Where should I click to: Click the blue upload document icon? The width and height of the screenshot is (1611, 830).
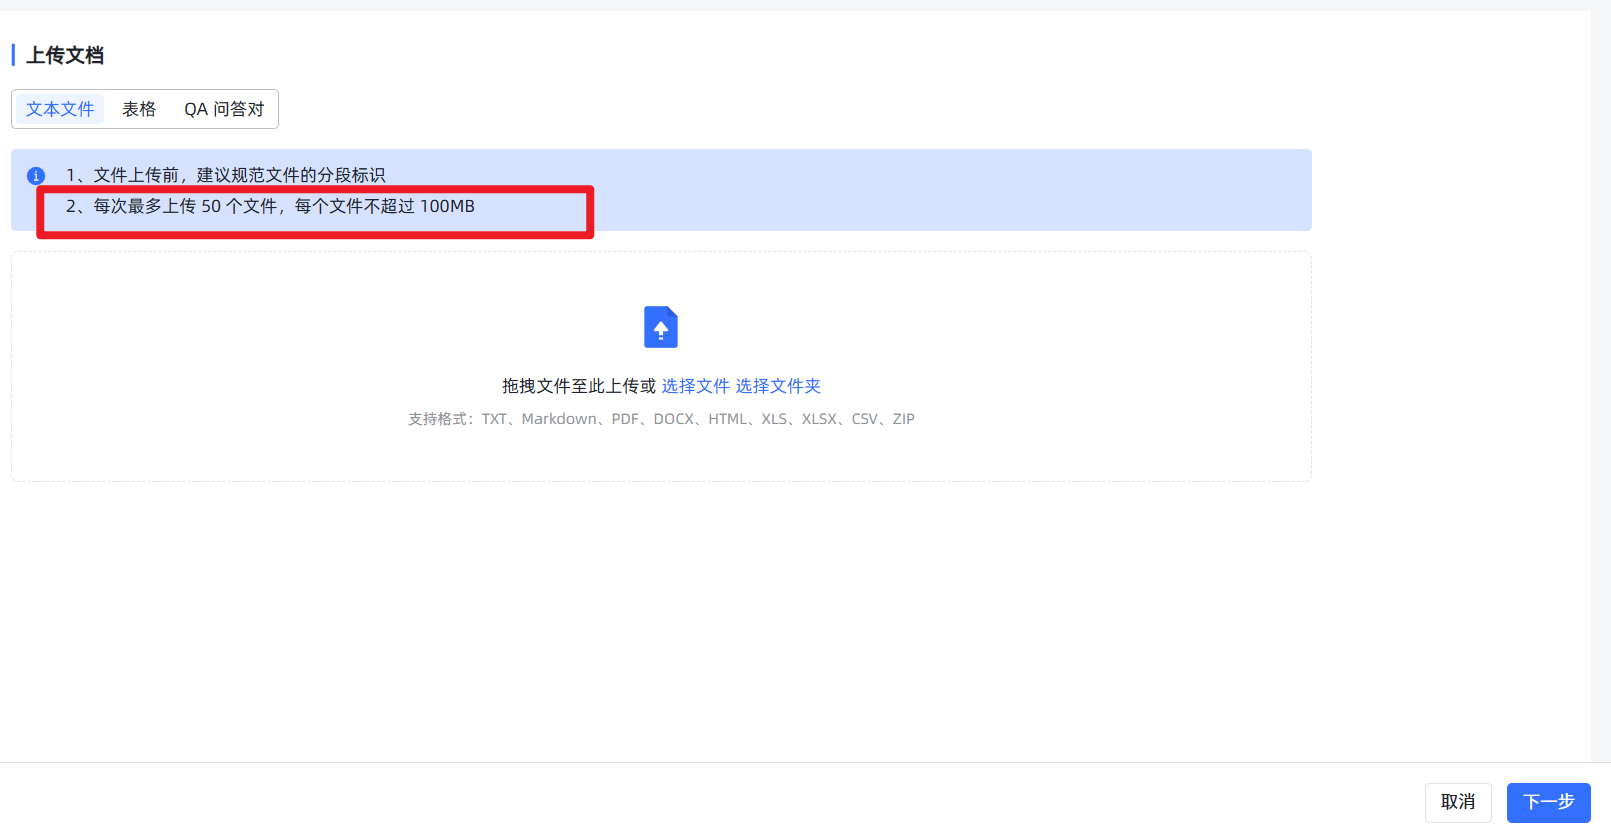pos(660,327)
